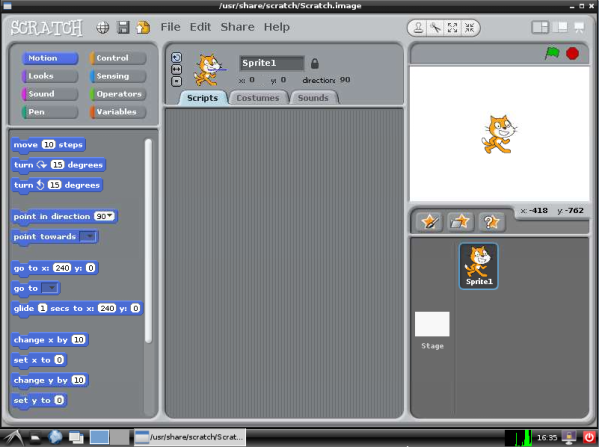Screen dimensions: 599x447
Task: Select the Variables block category
Action: pyautogui.click(x=118, y=112)
